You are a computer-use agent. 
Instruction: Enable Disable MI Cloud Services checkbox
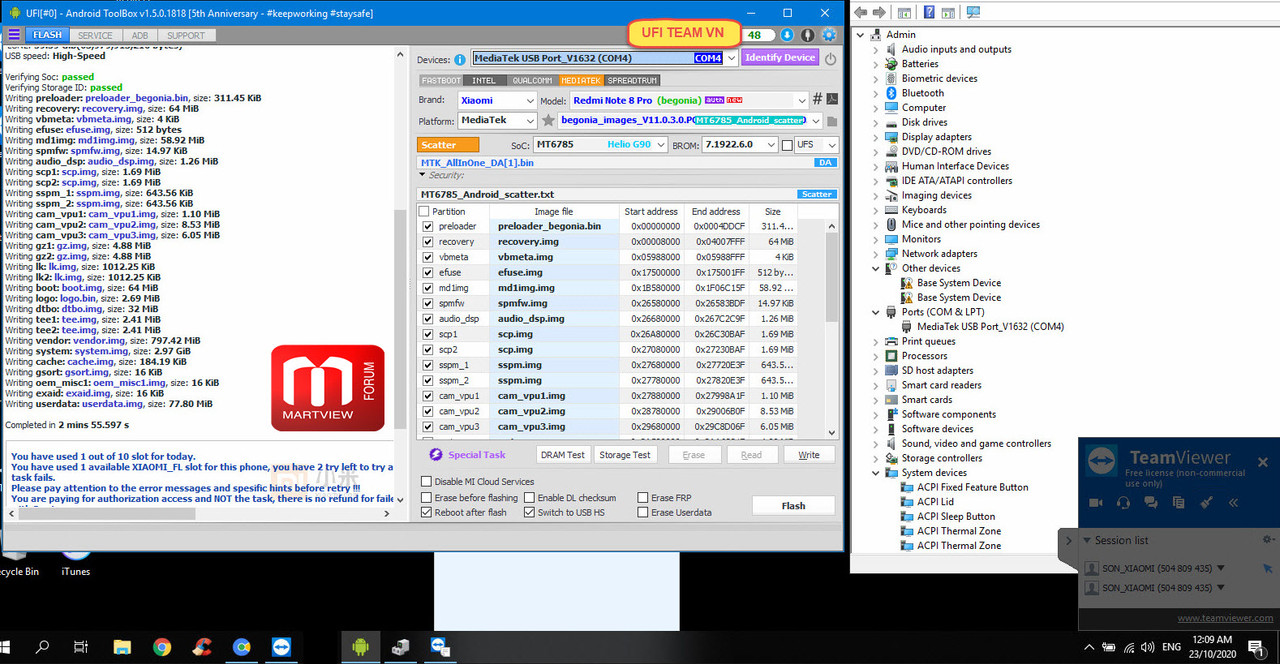tap(427, 482)
